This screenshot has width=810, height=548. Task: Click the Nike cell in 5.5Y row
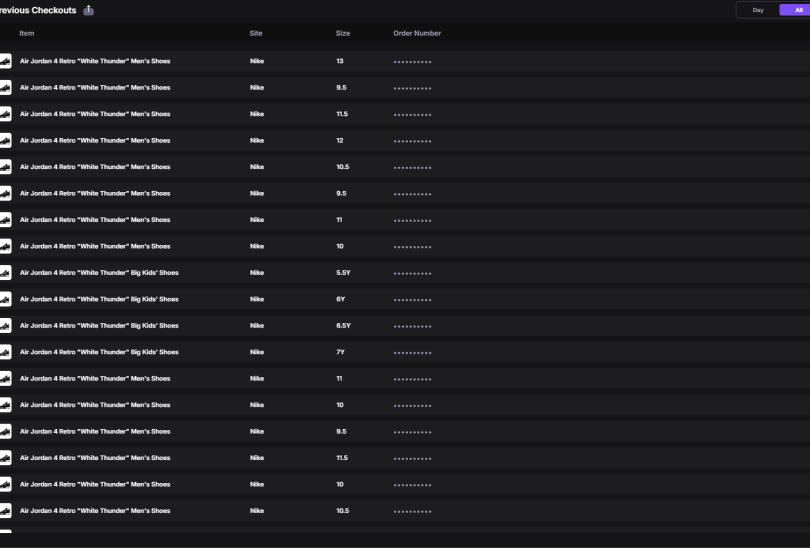click(x=257, y=273)
